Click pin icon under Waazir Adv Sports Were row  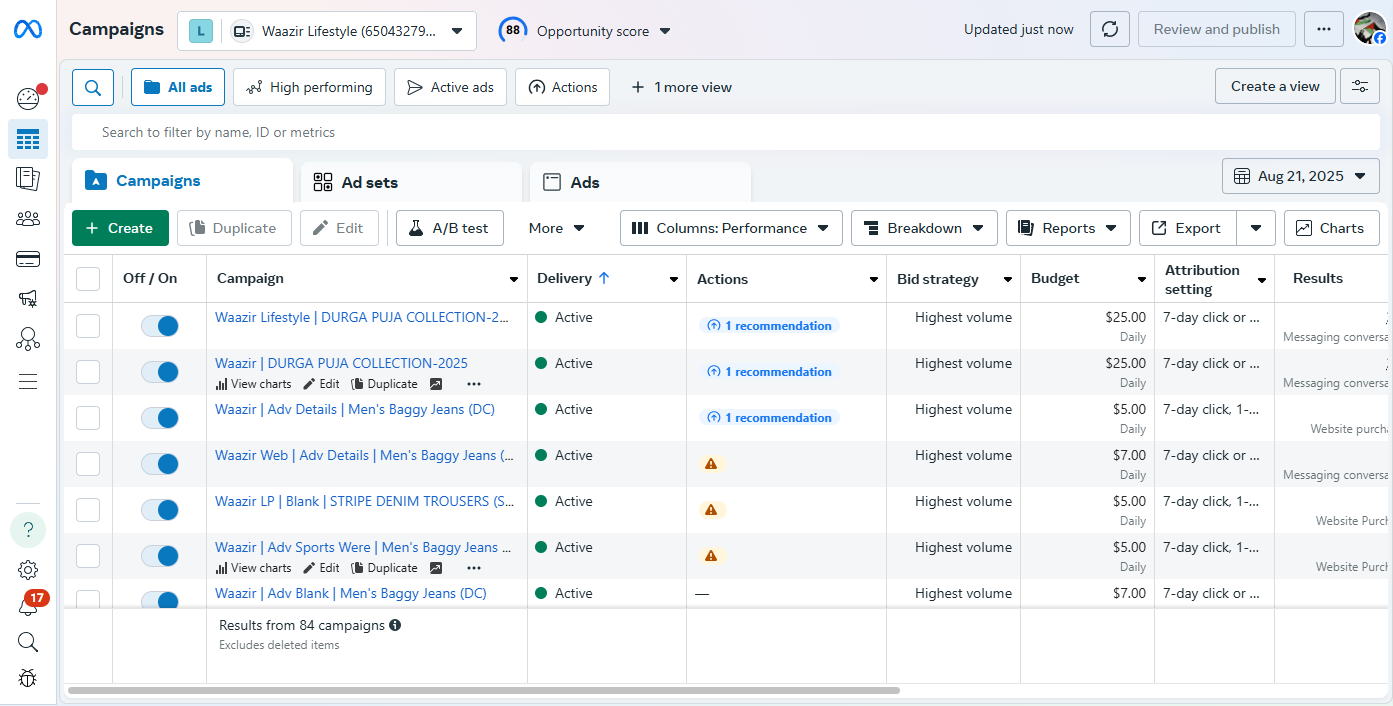[436, 568]
